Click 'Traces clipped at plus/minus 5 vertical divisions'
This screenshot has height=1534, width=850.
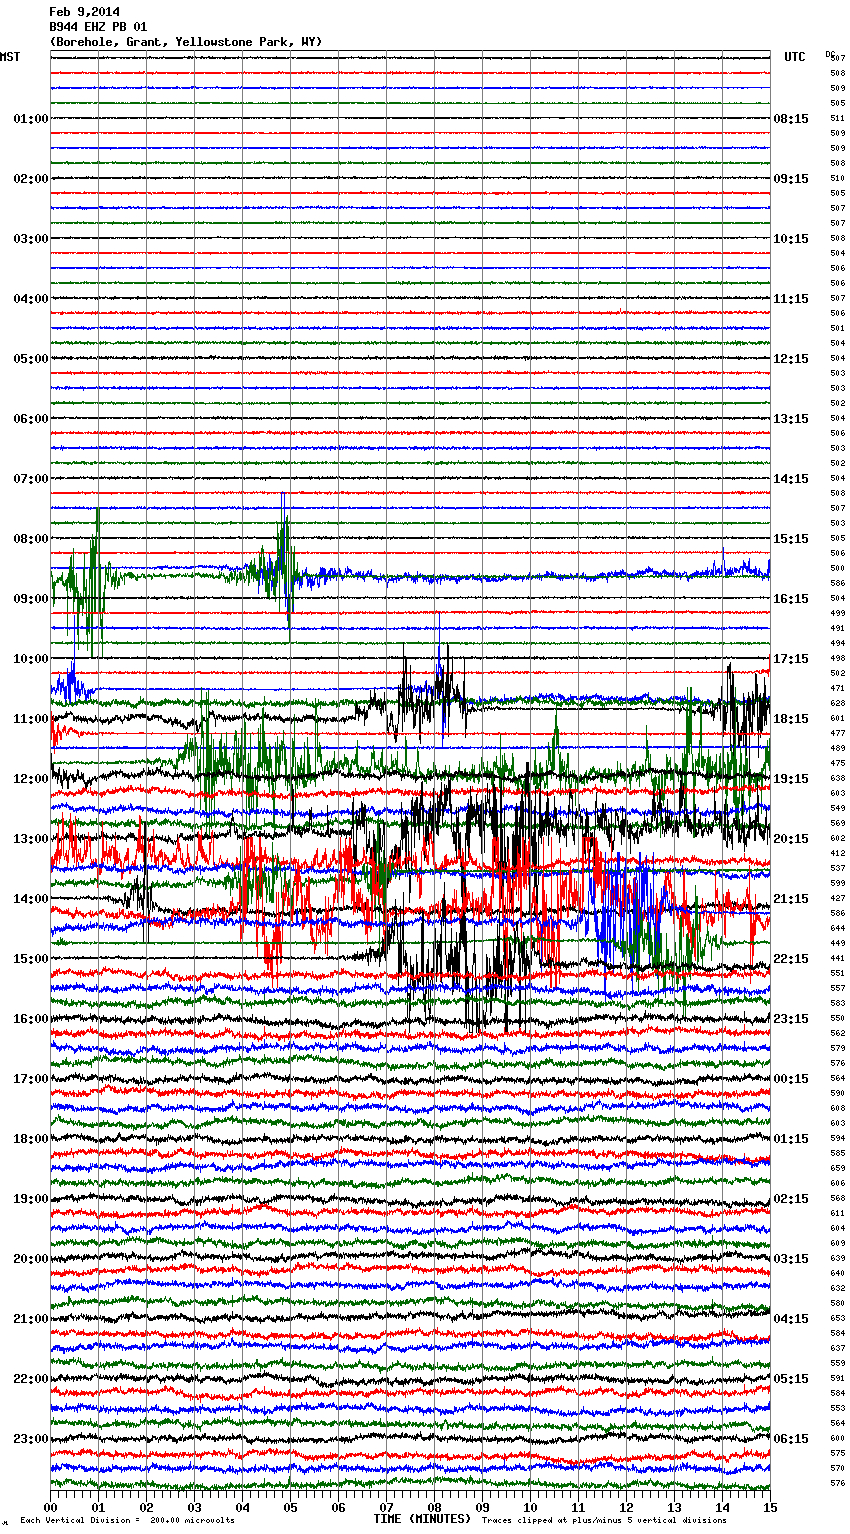(605, 1520)
